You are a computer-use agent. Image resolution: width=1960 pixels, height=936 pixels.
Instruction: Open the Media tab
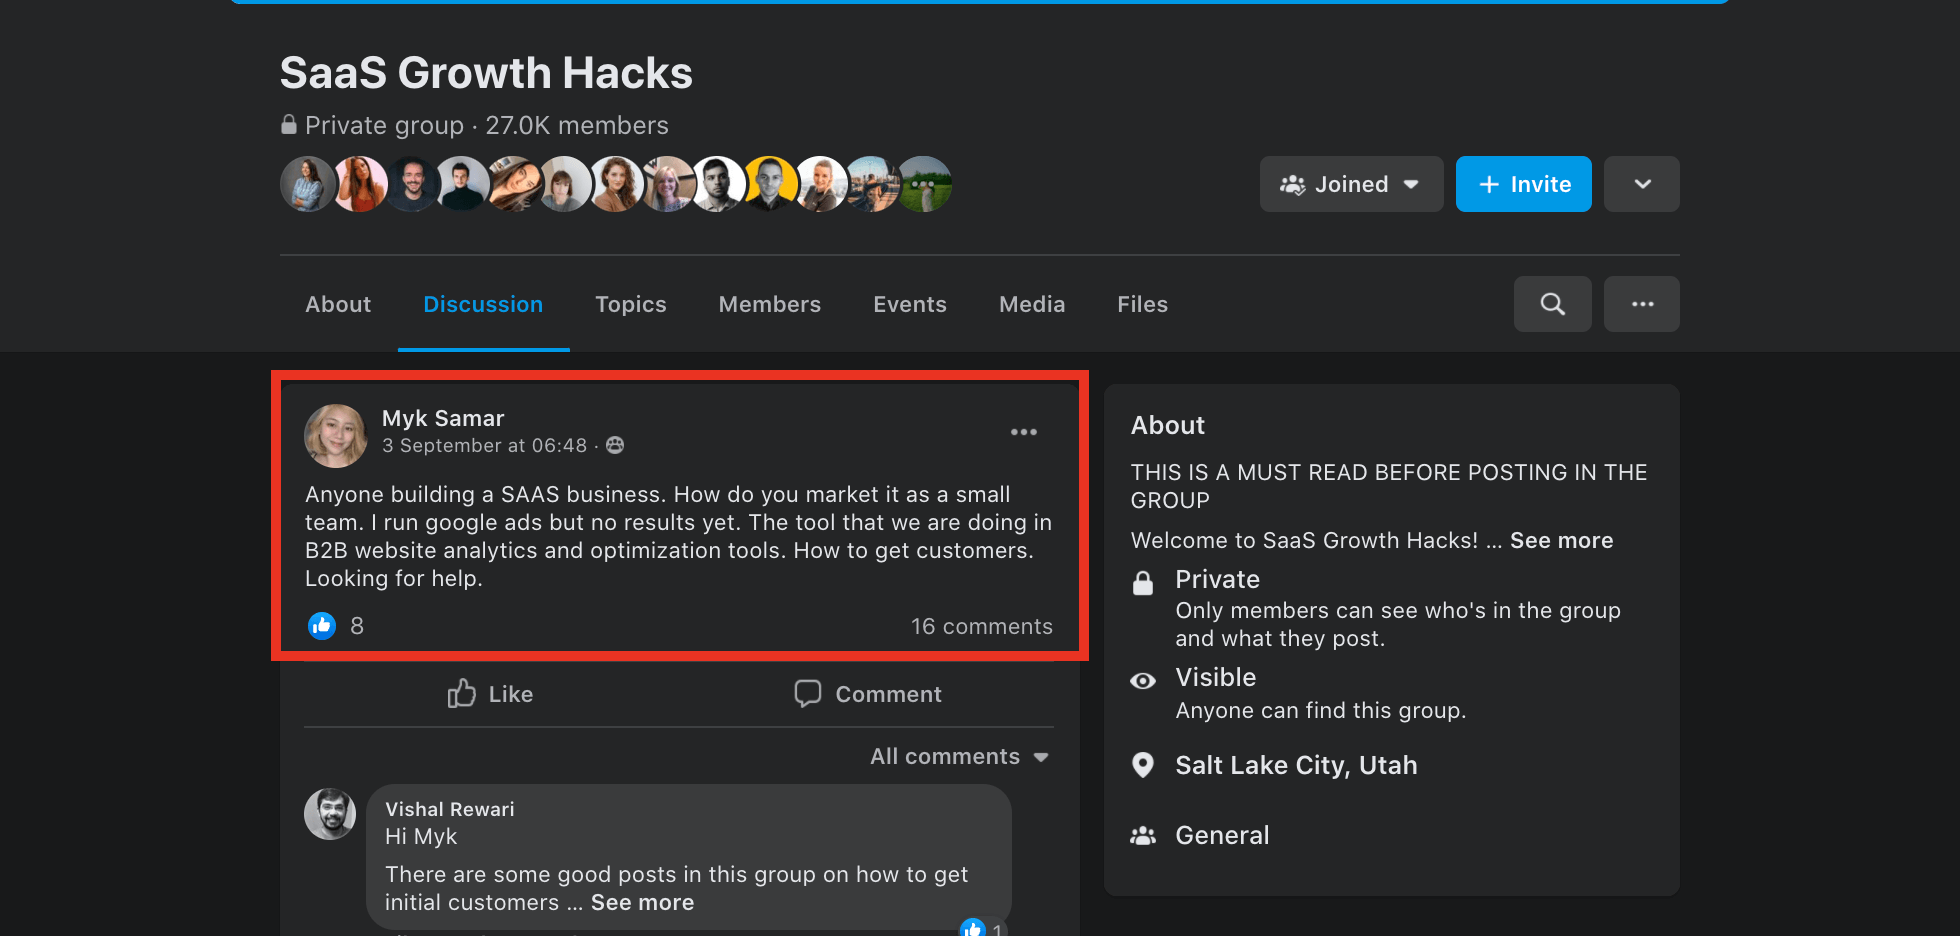click(x=1031, y=304)
